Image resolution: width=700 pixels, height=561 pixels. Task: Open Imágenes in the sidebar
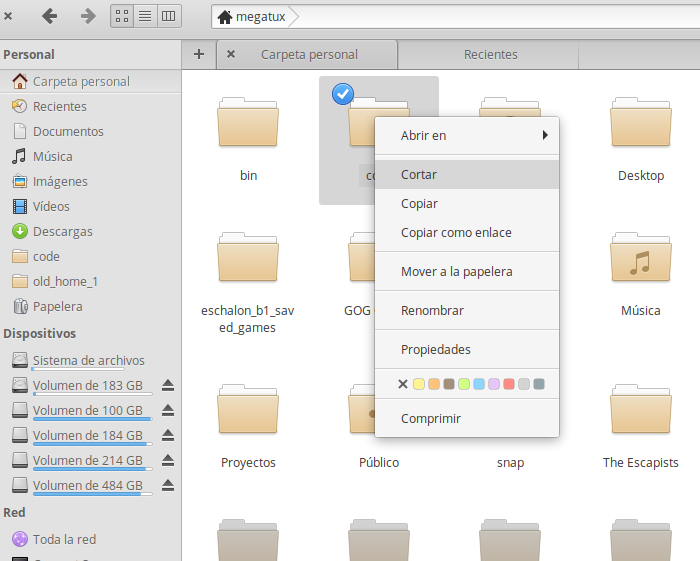point(91,181)
